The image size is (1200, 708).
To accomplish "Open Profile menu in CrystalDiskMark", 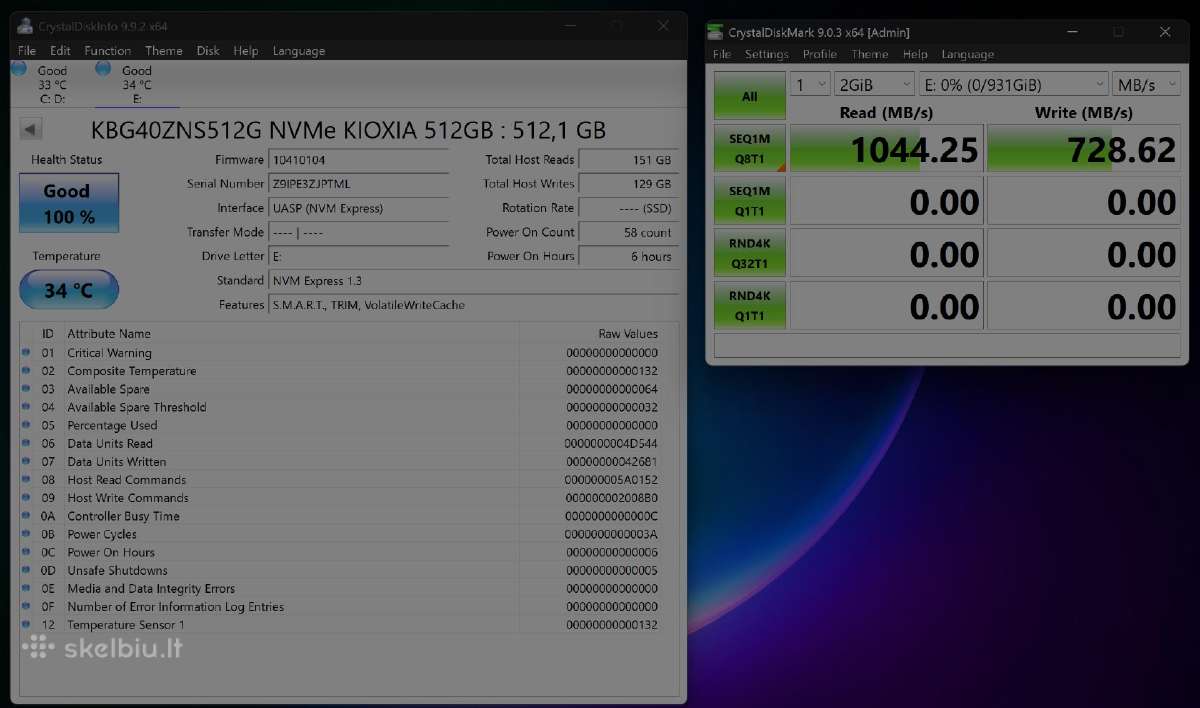I will pos(820,55).
